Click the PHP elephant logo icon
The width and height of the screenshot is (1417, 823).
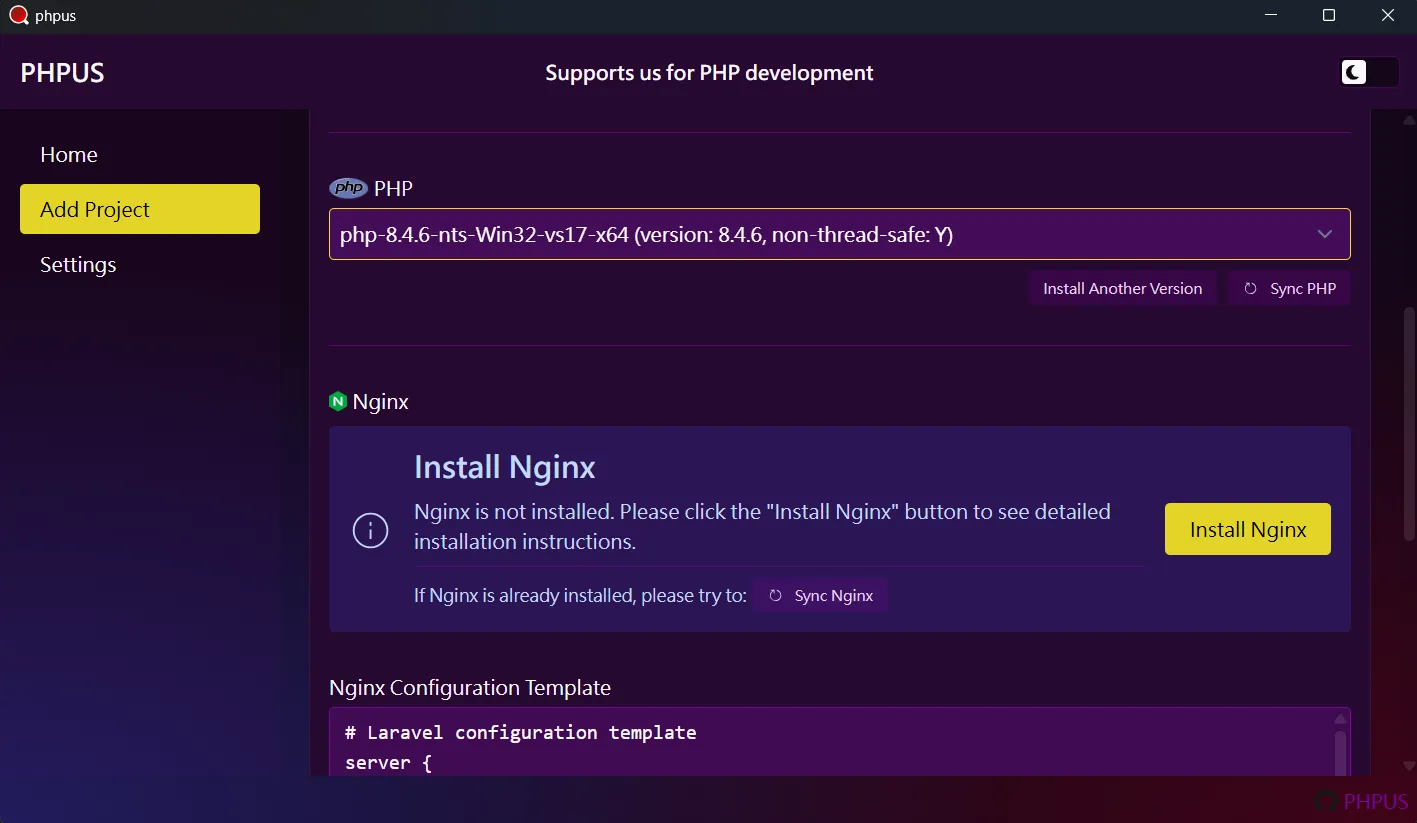click(348, 188)
